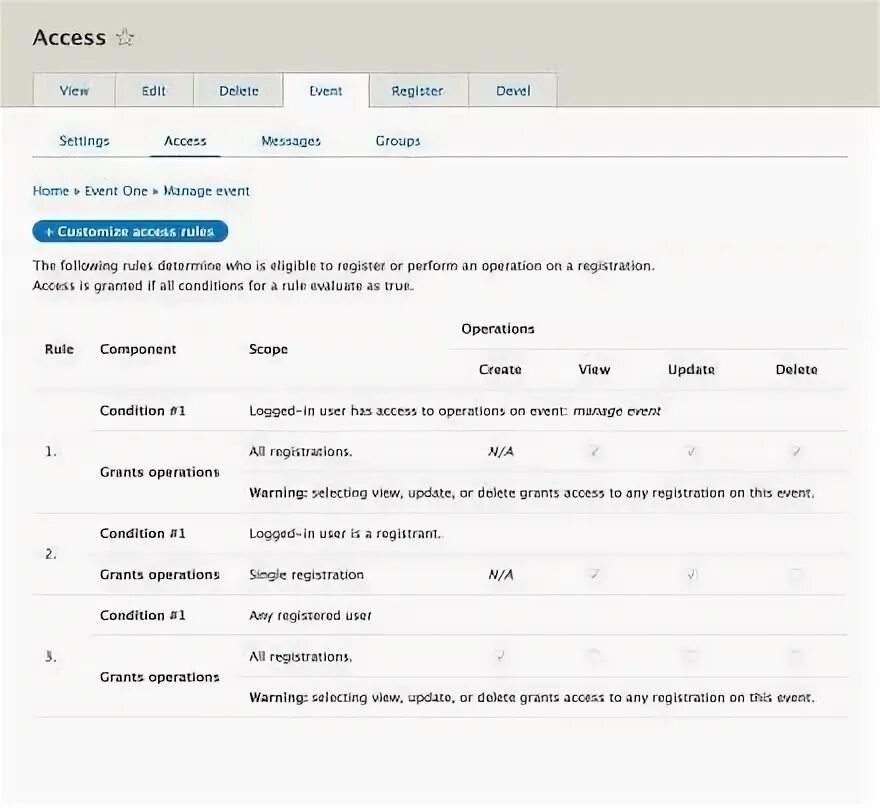Click the View column header in table

pyautogui.click(x=594, y=369)
